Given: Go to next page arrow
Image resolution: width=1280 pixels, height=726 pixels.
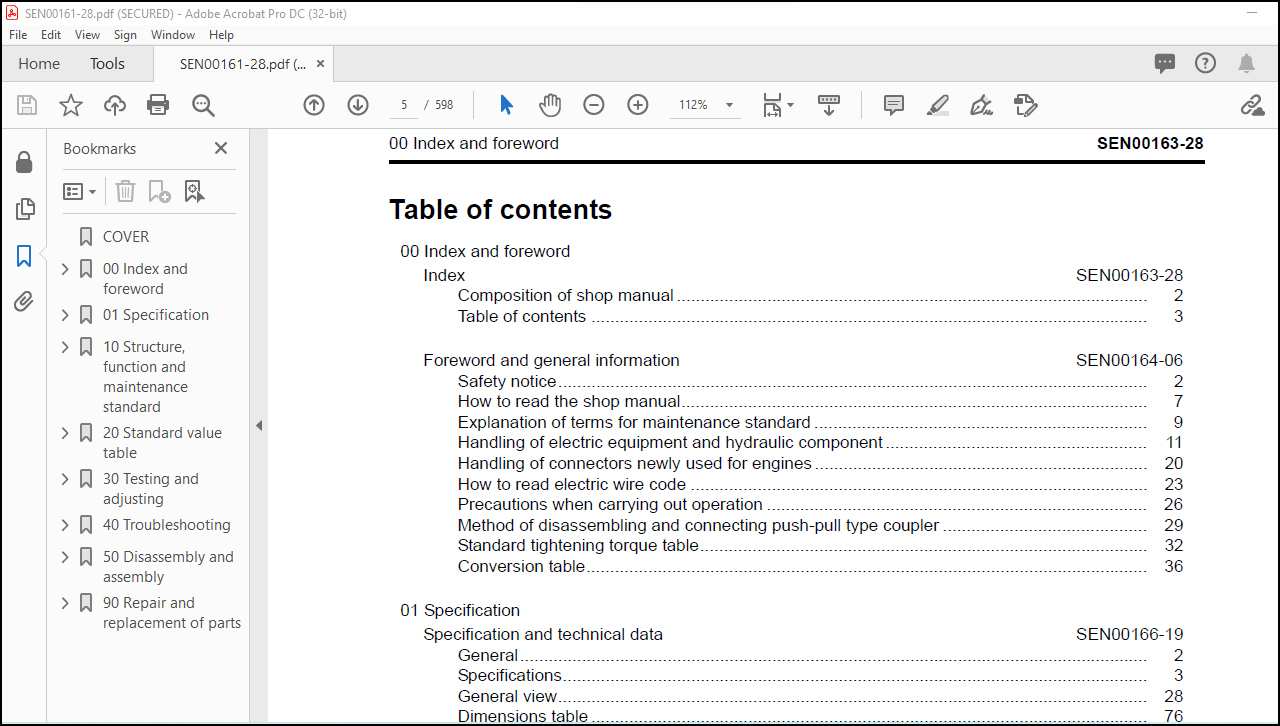Looking at the screenshot, I should point(358,105).
